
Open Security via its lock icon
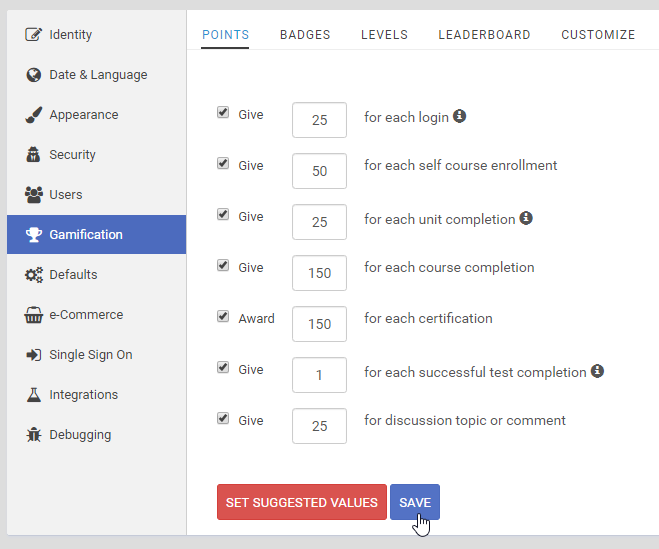[33, 155]
